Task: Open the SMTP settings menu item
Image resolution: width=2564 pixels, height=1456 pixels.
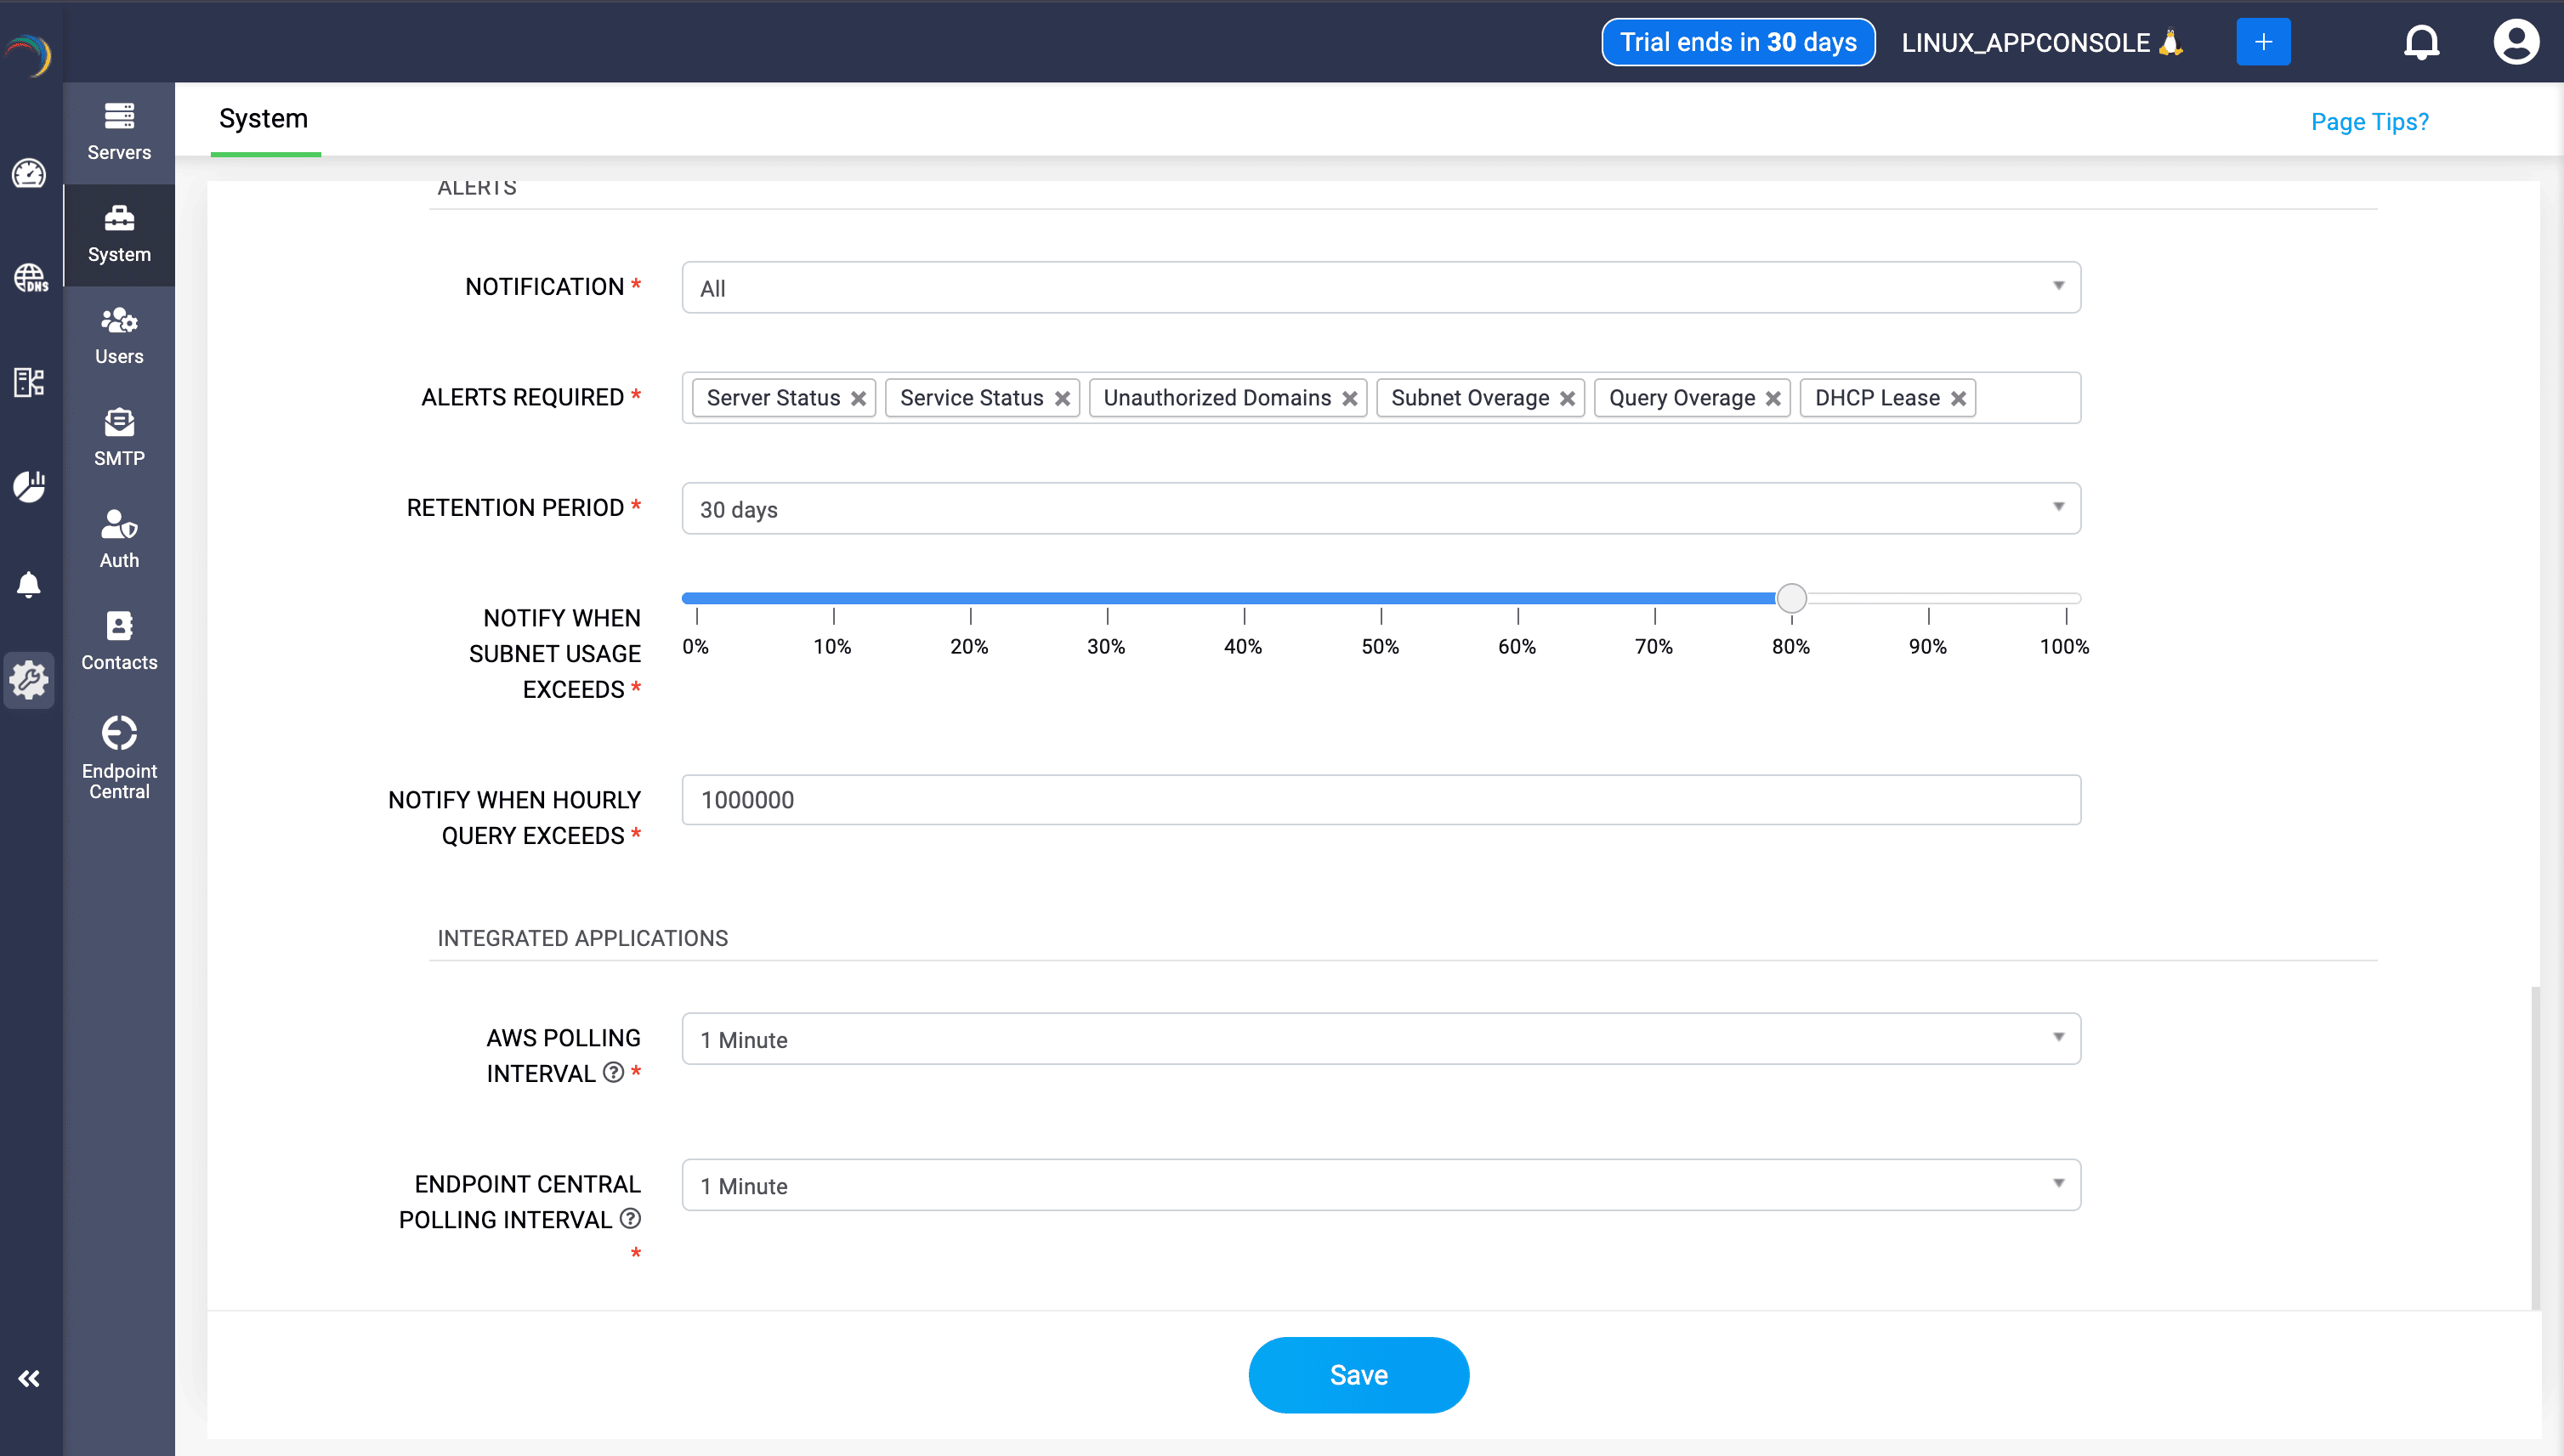Action: pos(119,438)
